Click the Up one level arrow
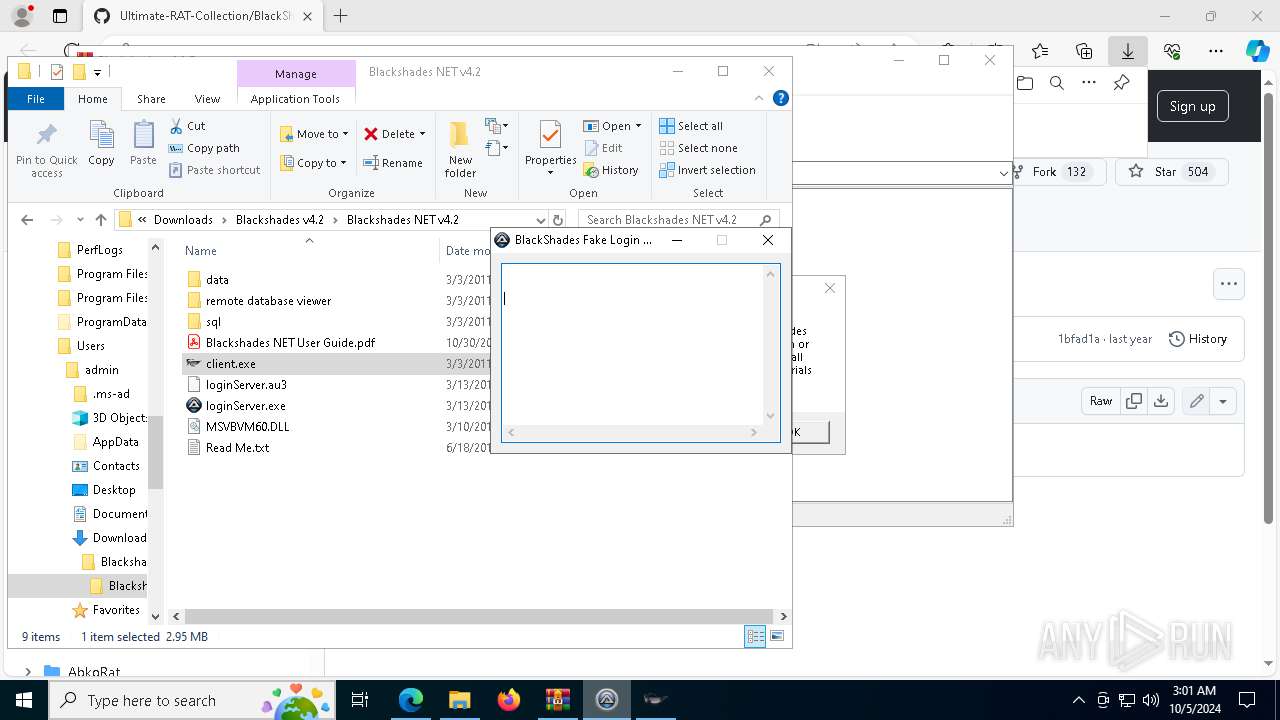1280x720 pixels. [x=101, y=220]
